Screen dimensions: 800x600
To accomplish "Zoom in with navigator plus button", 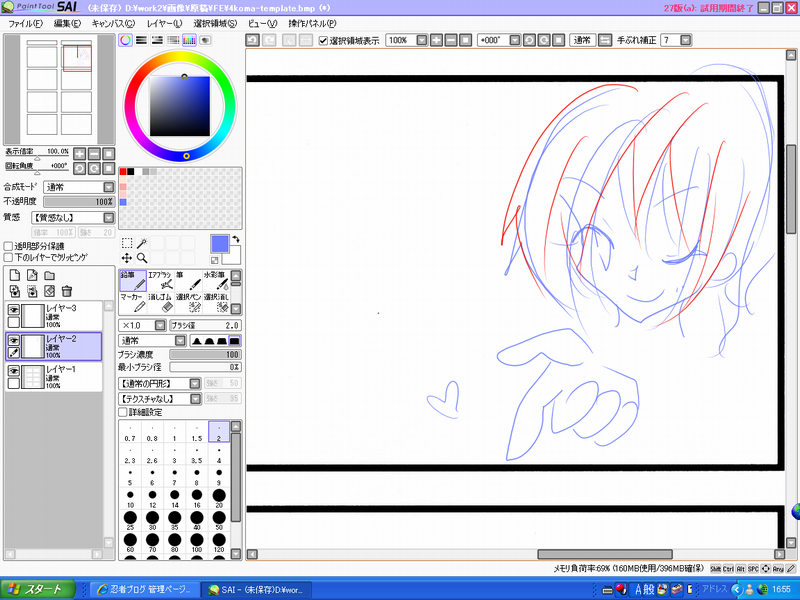I will coord(80,154).
